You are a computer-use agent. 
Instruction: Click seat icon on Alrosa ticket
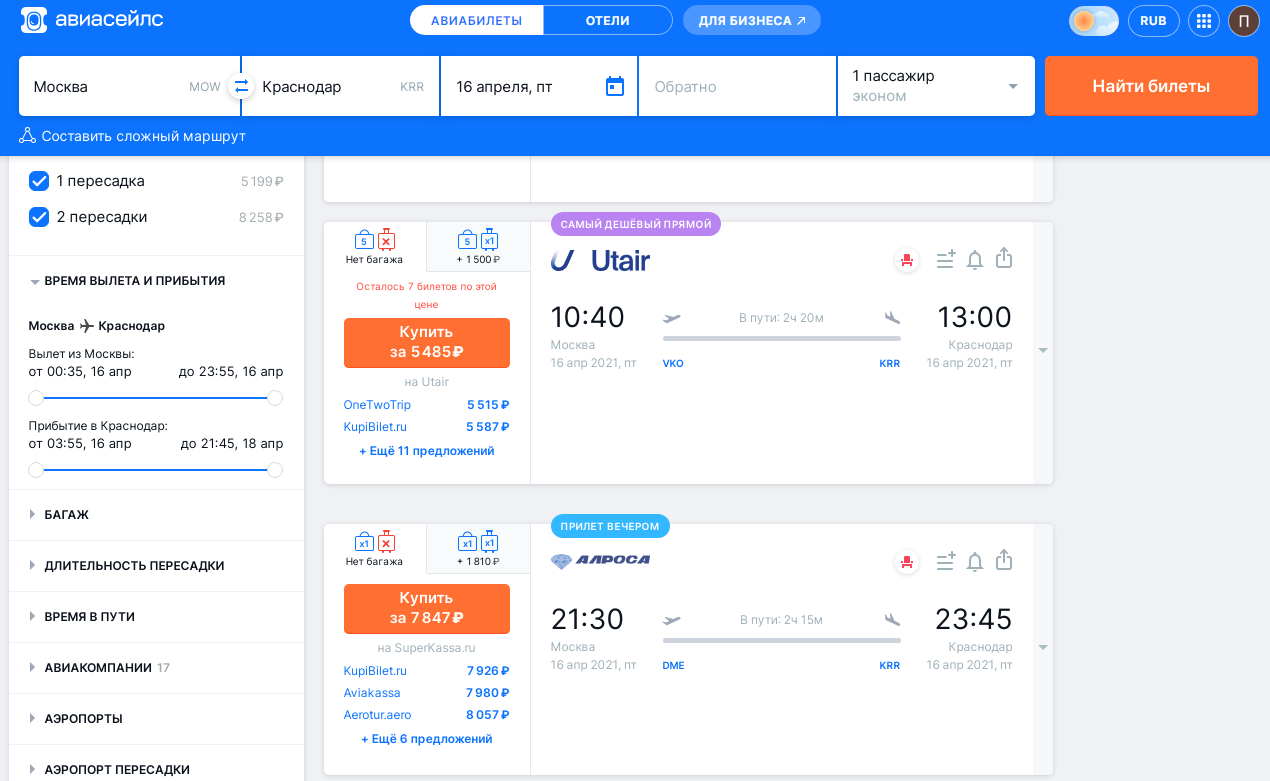click(x=907, y=562)
